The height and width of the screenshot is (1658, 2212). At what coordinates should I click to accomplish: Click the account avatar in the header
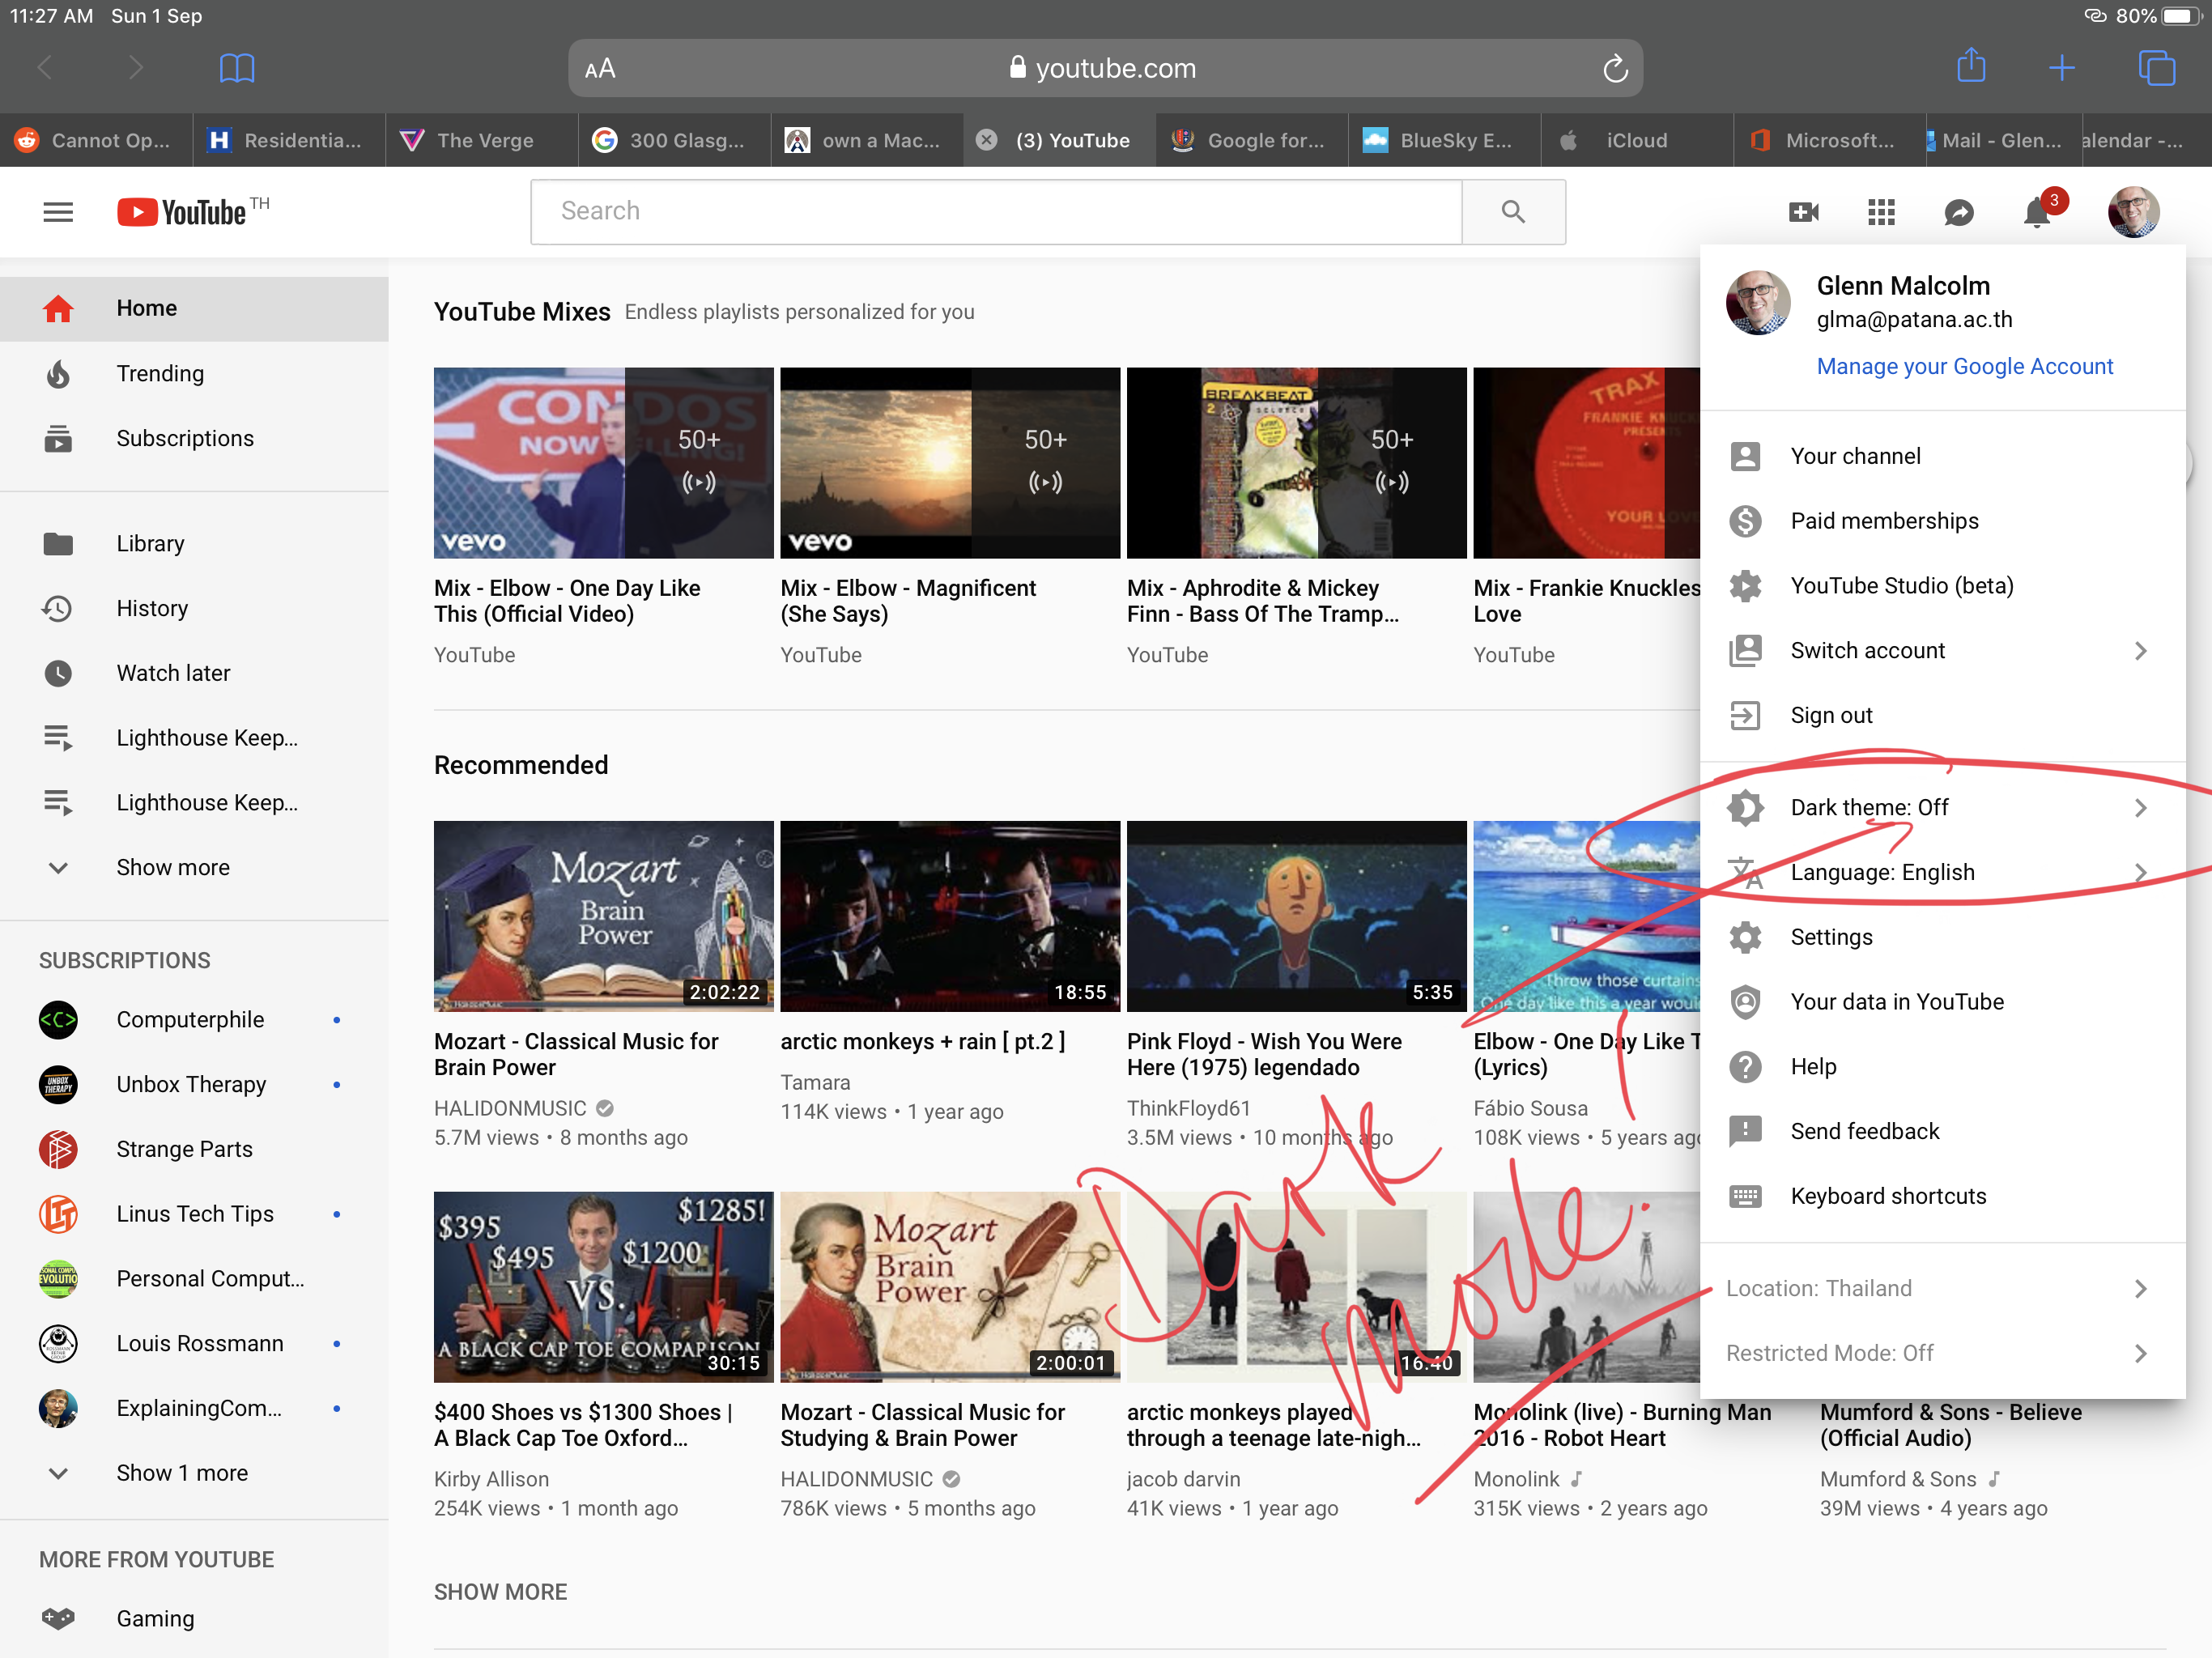[2133, 212]
